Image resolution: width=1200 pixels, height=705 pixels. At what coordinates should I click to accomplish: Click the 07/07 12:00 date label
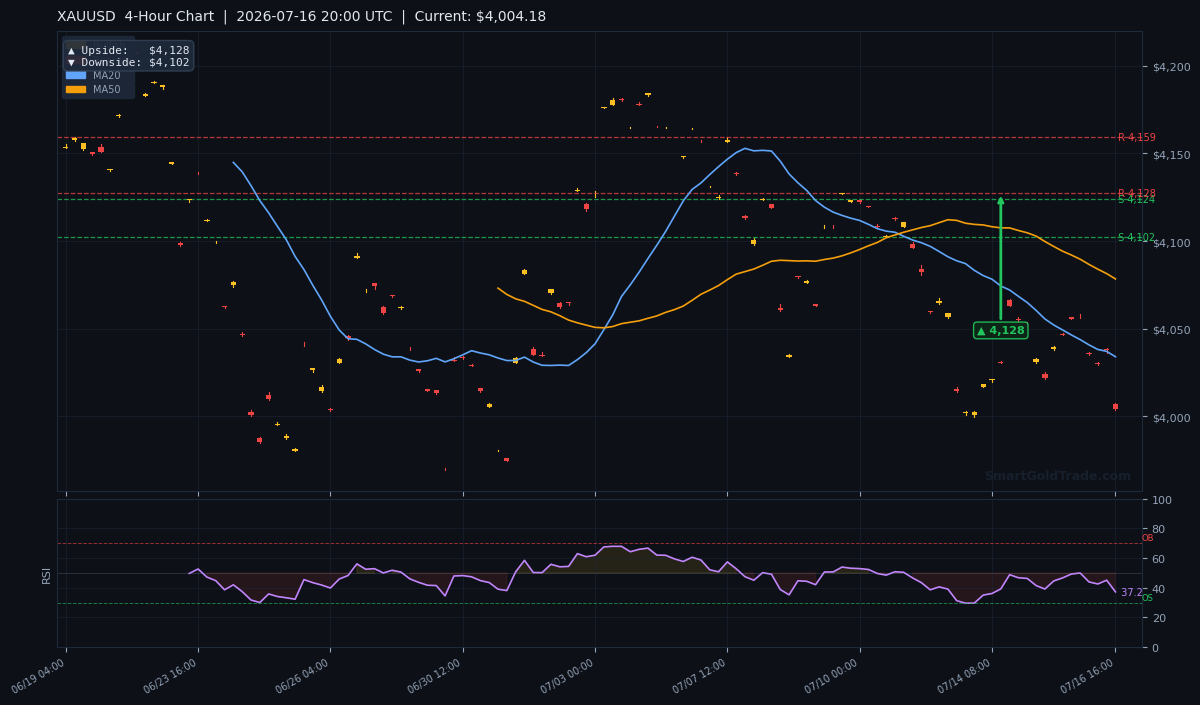[x=701, y=676]
